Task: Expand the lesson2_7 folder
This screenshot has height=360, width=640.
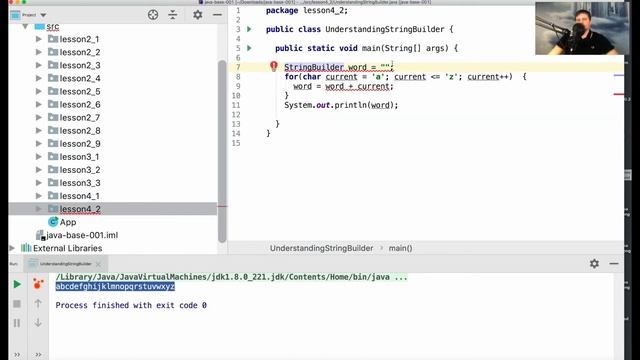Action: pyautogui.click(x=39, y=118)
